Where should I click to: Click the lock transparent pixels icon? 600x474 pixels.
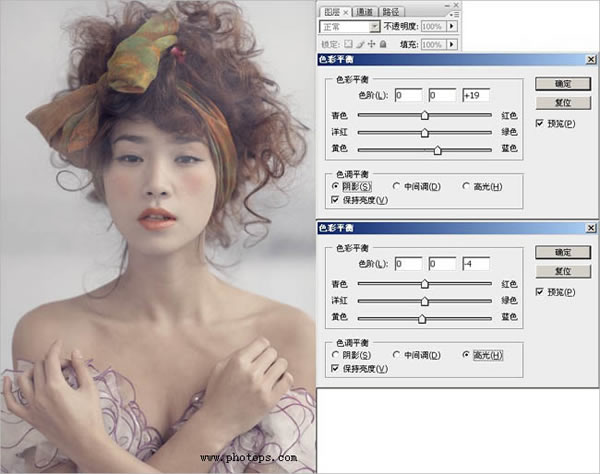[349, 45]
